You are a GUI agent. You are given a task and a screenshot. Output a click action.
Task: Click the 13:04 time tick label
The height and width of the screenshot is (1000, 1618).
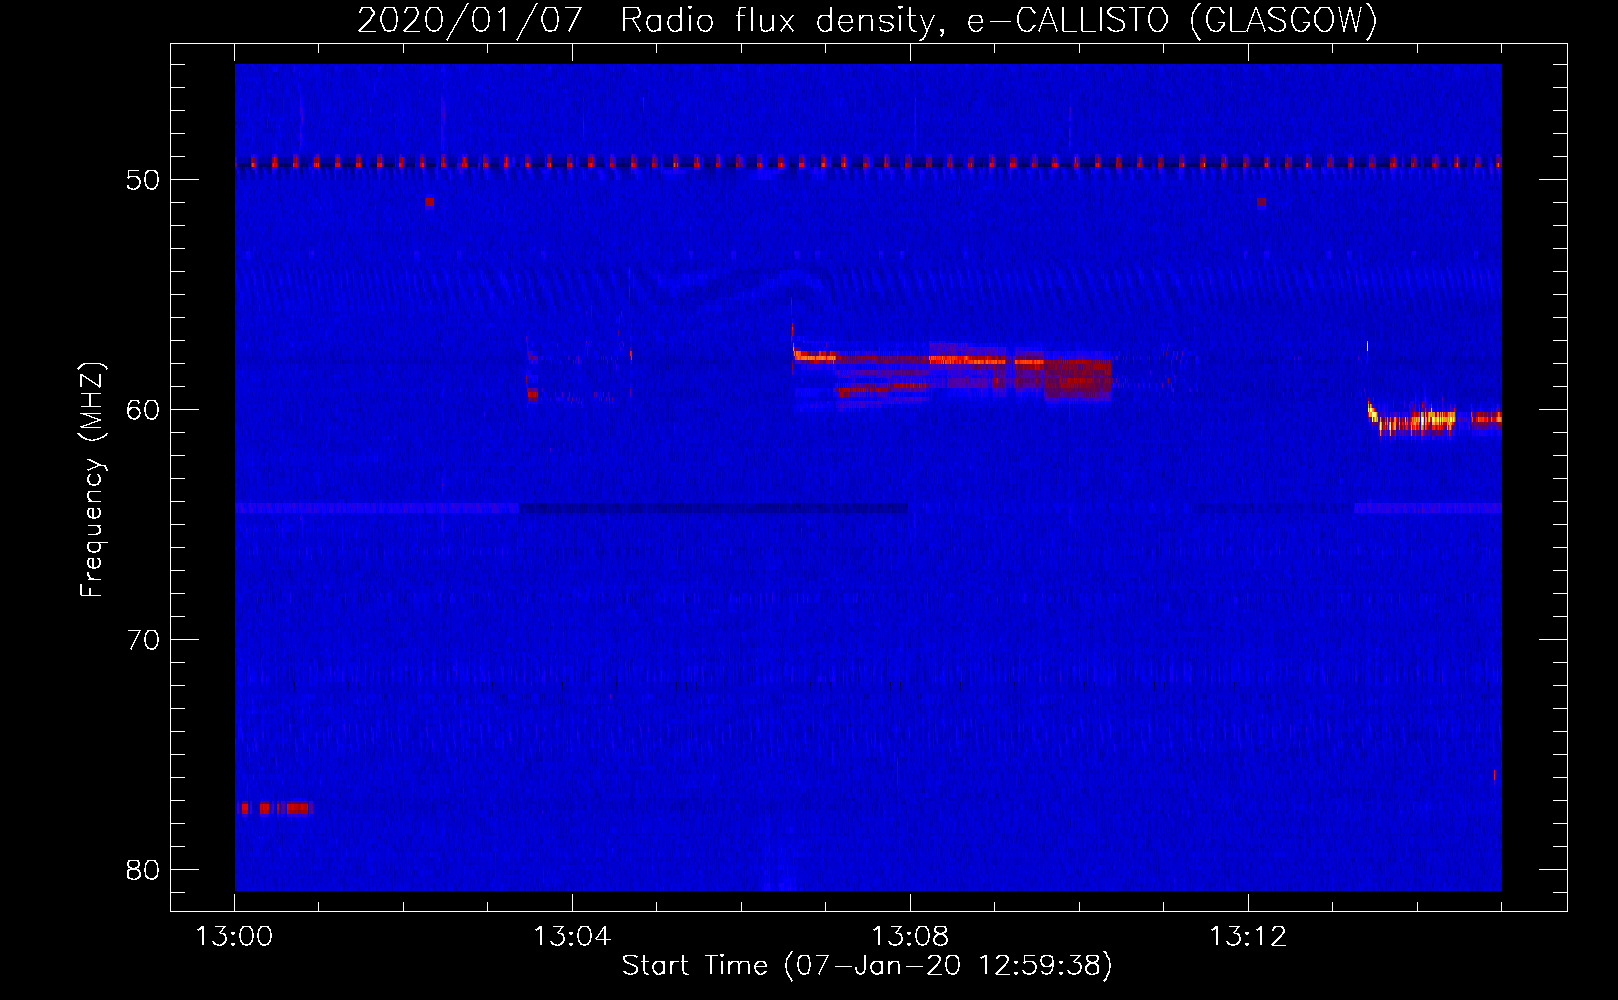pos(572,937)
